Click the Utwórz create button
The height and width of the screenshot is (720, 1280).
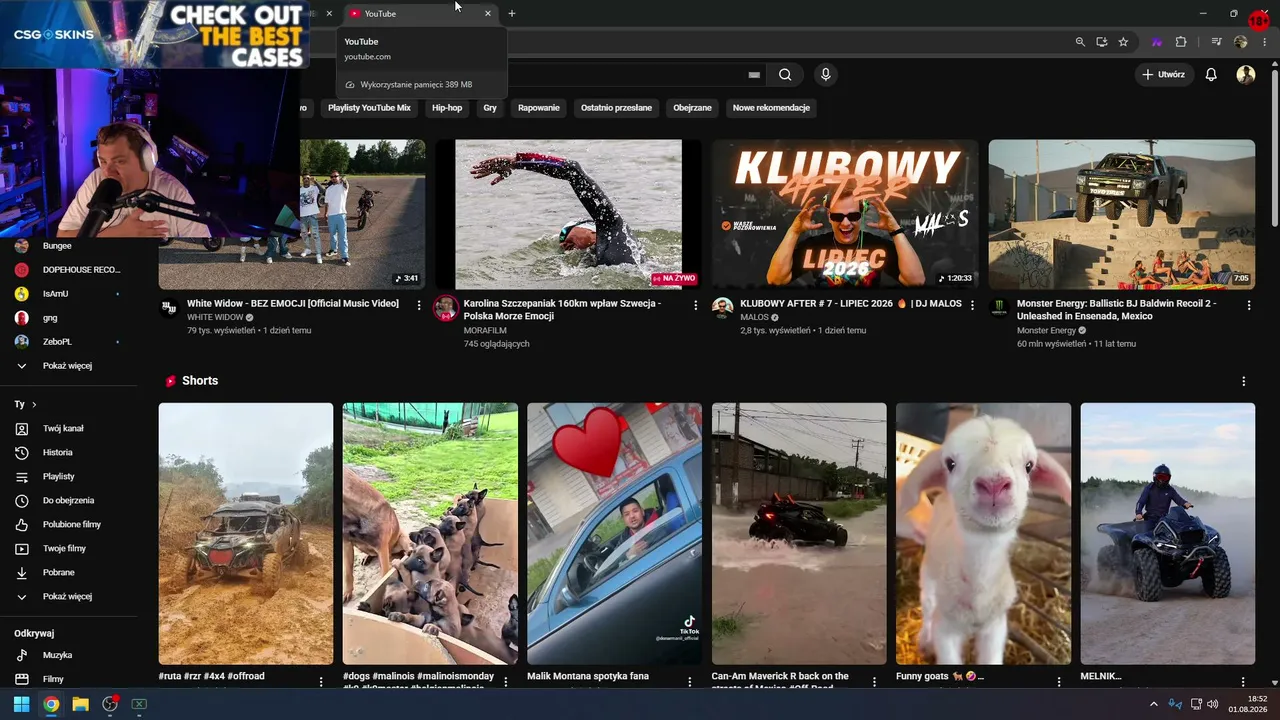pos(1164,74)
